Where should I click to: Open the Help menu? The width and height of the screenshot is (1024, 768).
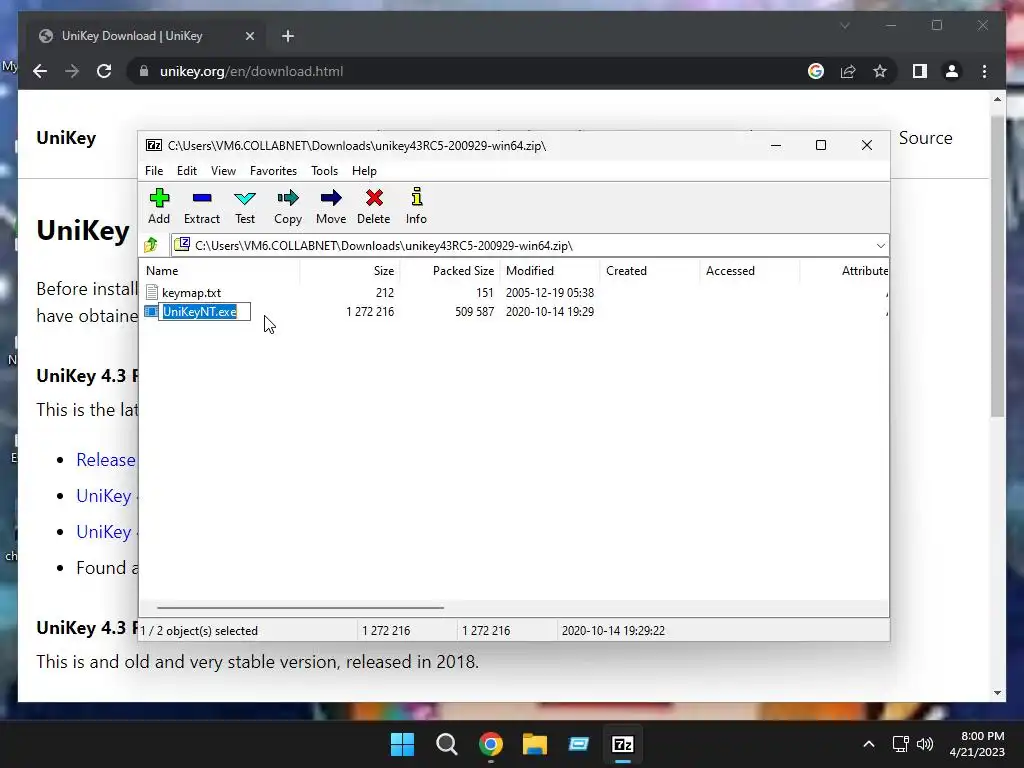coord(364,170)
